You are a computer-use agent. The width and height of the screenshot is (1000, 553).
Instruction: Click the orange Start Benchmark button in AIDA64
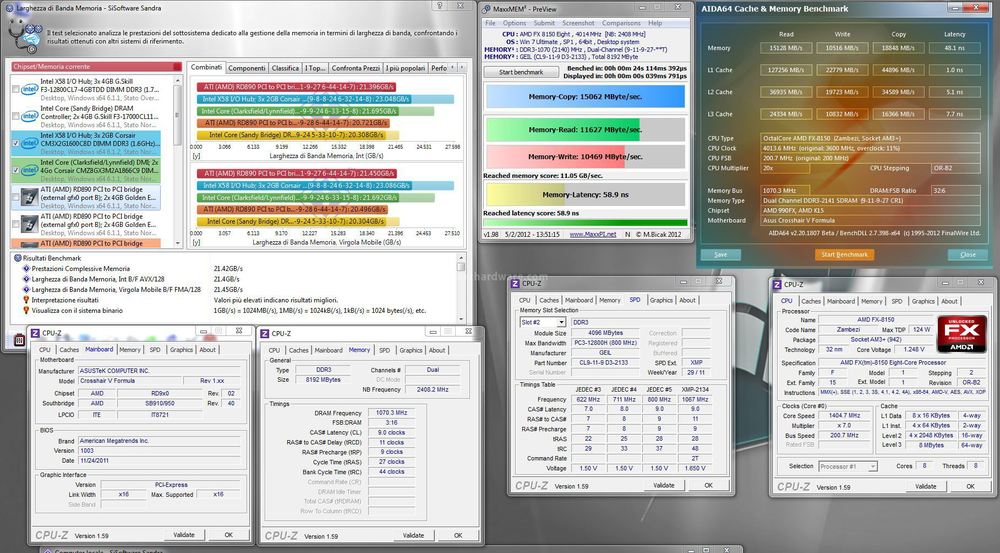(844, 254)
